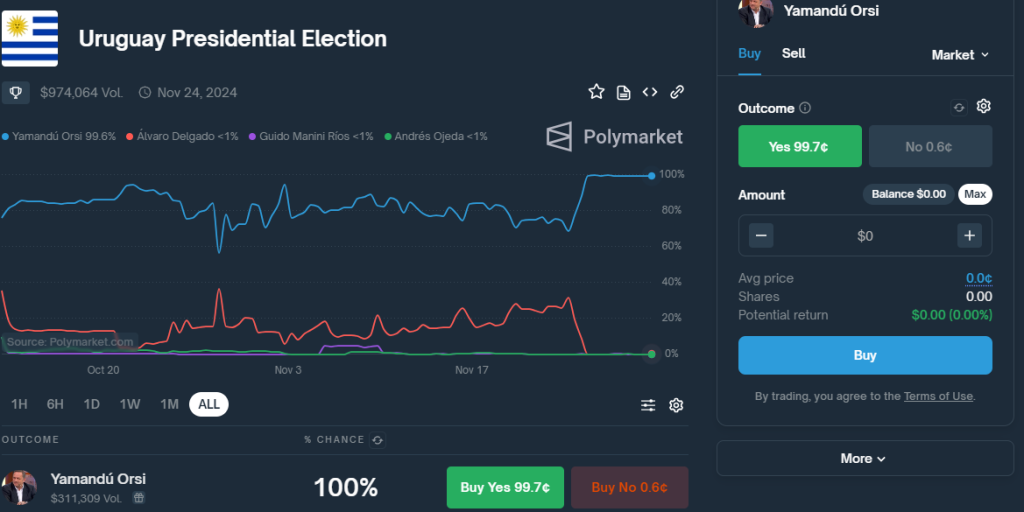The height and width of the screenshot is (512, 1024).
Task: Toggle the % Chance refresh icon
Action: point(377,440)
